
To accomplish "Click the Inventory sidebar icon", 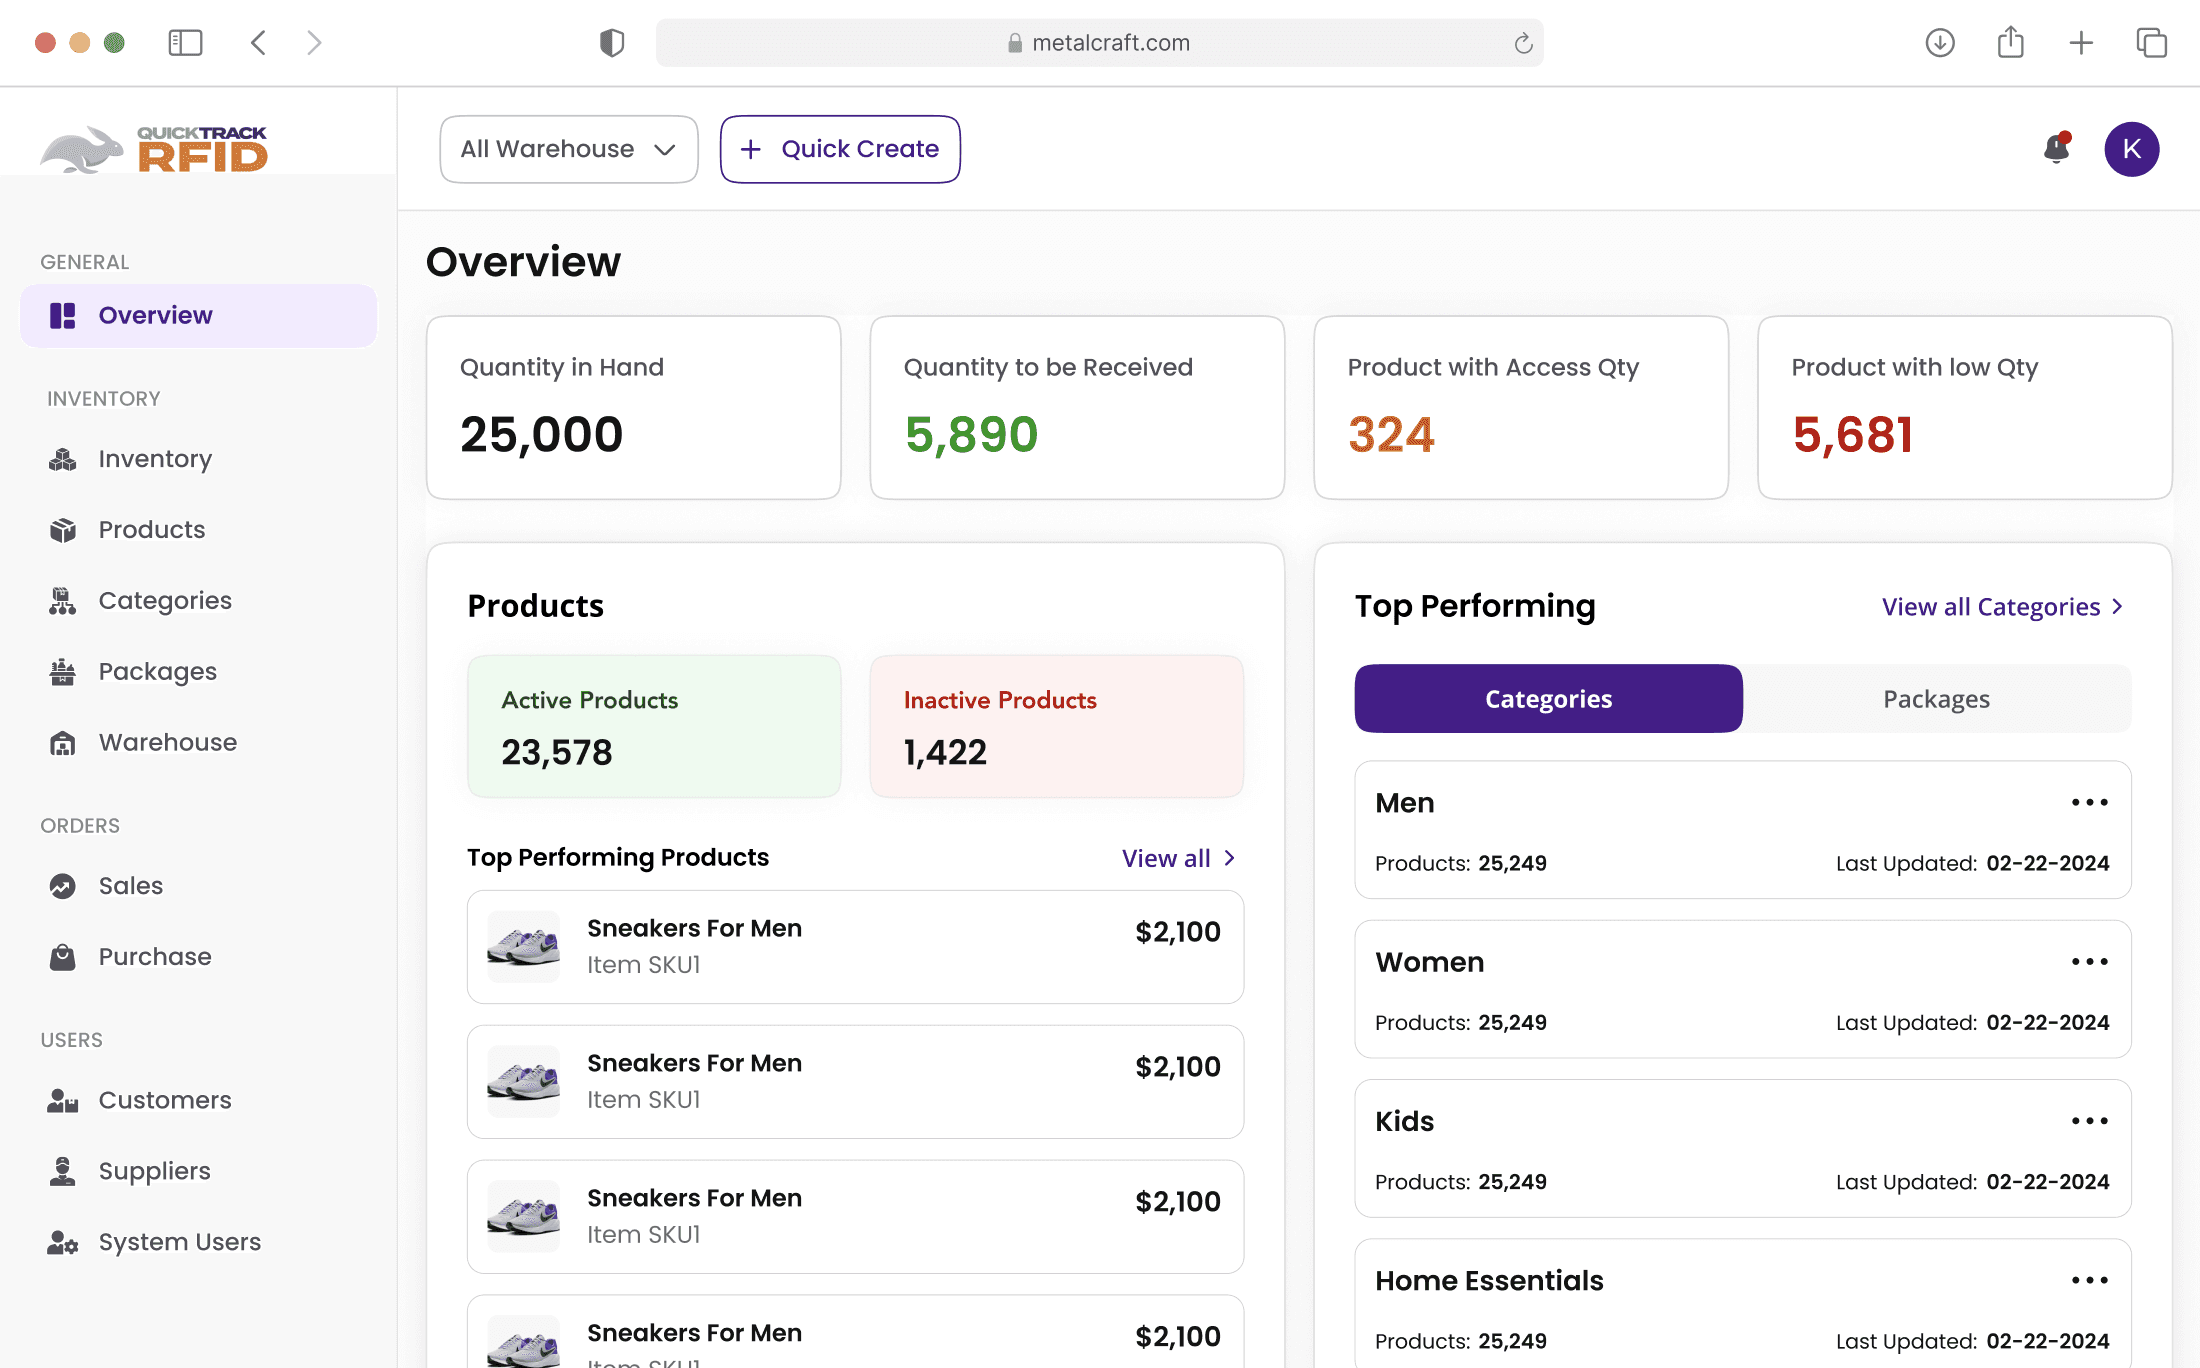I will tap(62, 459).
